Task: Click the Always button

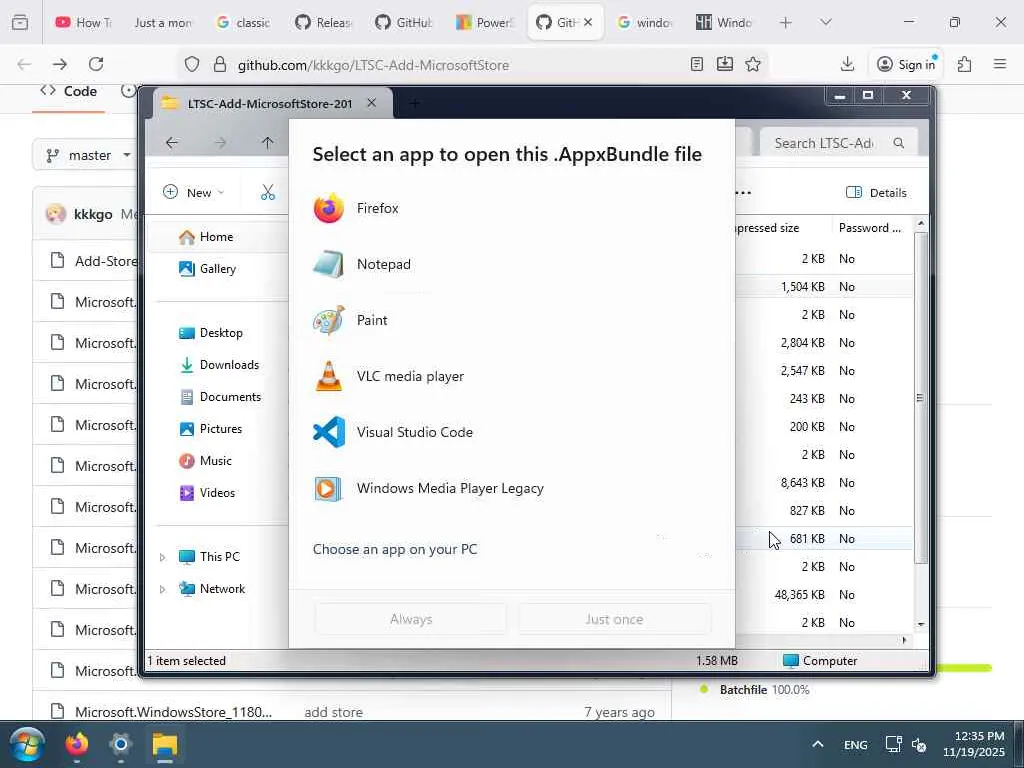Action: [x=411, y=619]
